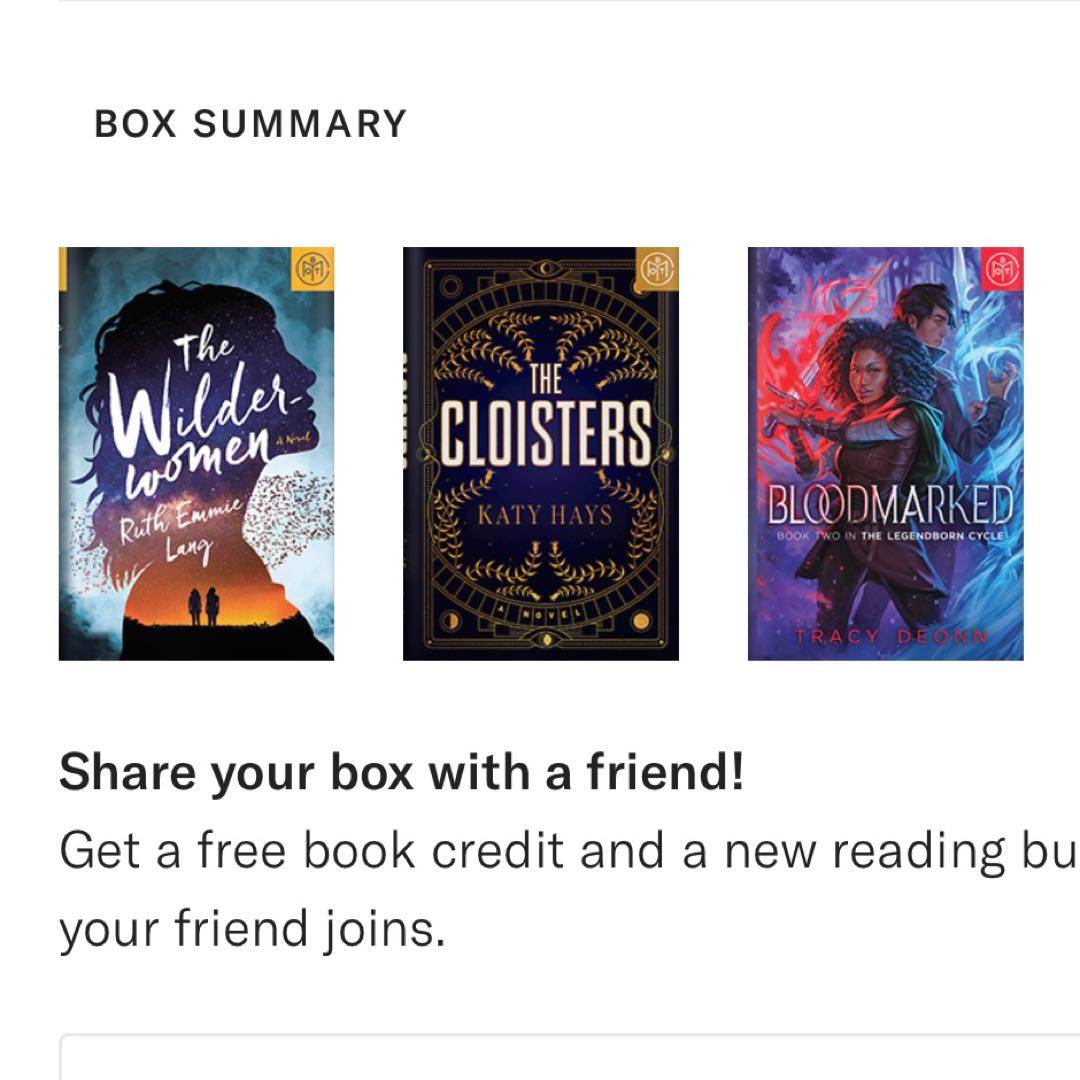
Task: Click the BOX SUMMARY heading
Action: tap(250, 124)
